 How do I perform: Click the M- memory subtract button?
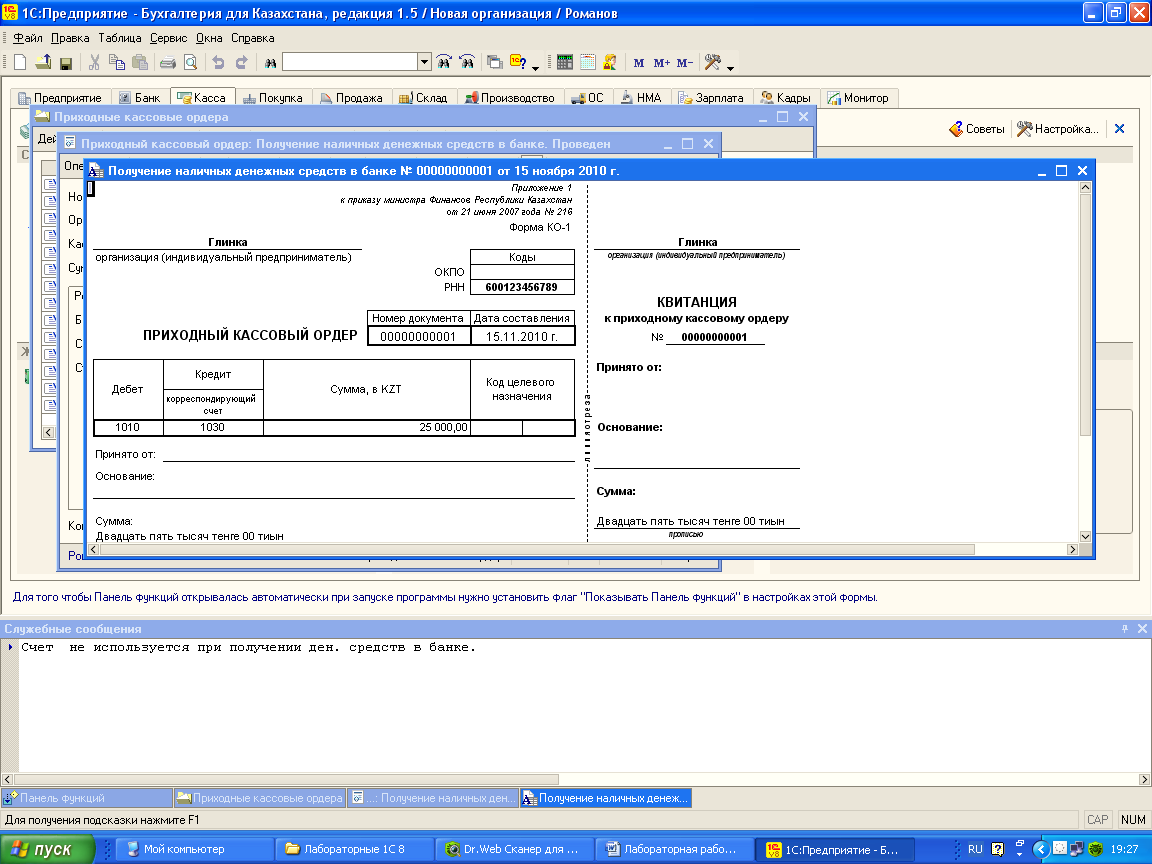685,63
